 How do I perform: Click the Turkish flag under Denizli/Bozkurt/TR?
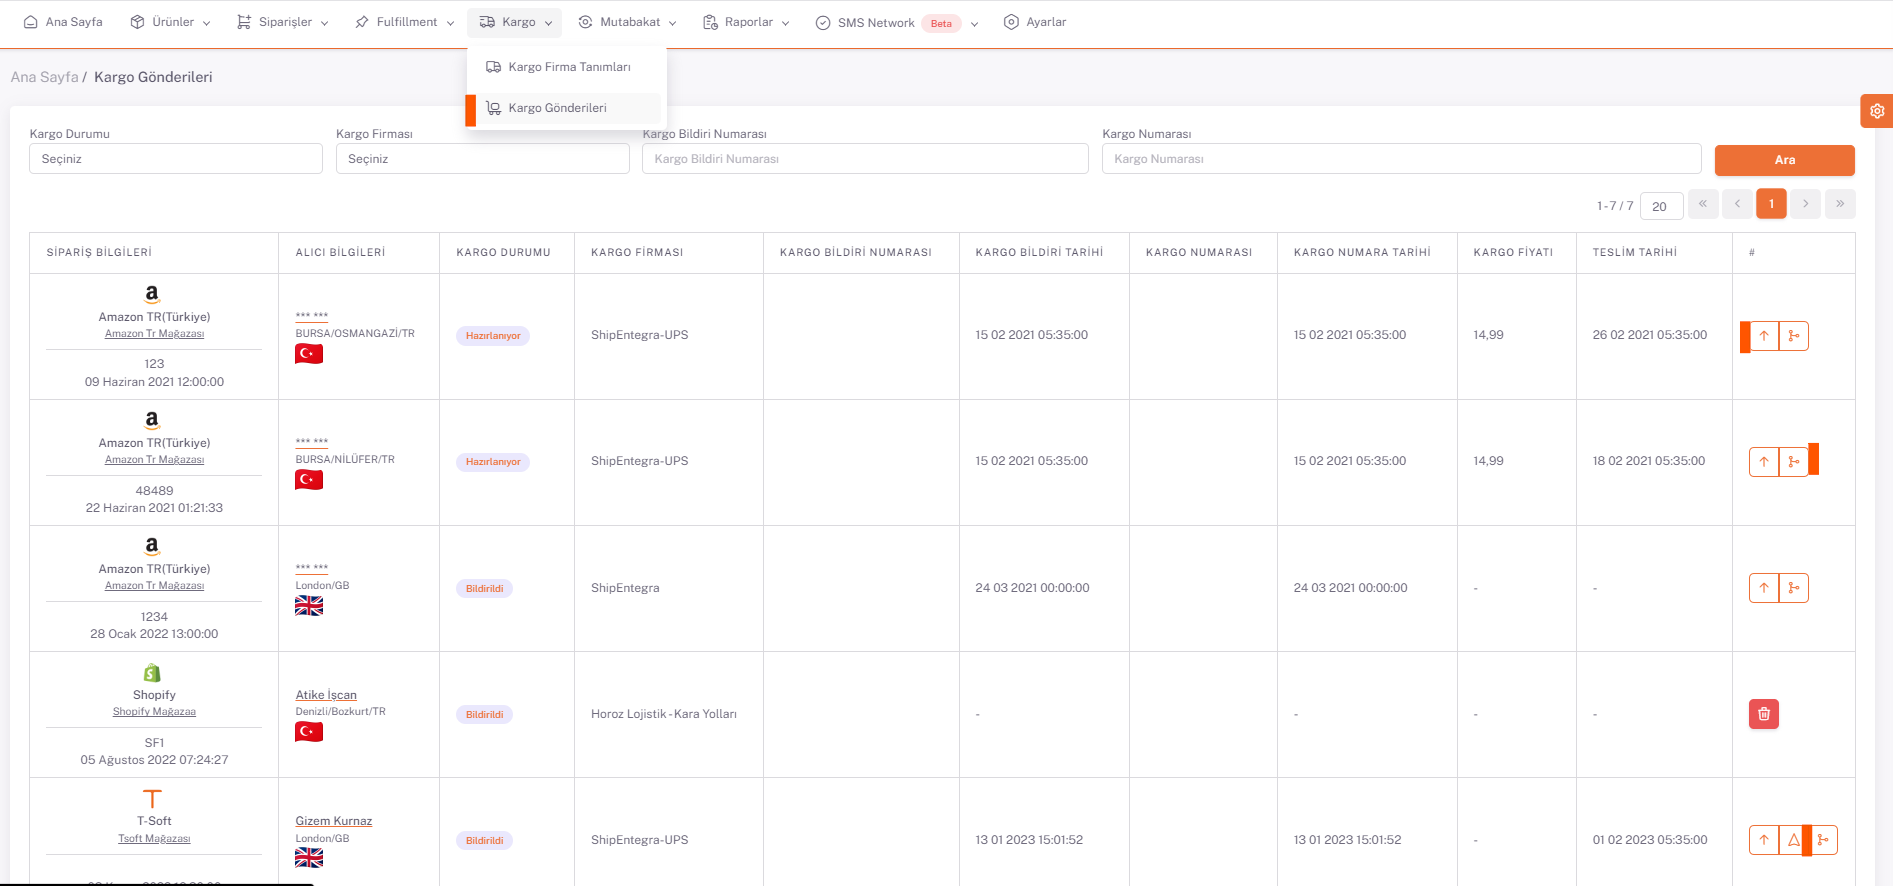[x=309, y=732]
